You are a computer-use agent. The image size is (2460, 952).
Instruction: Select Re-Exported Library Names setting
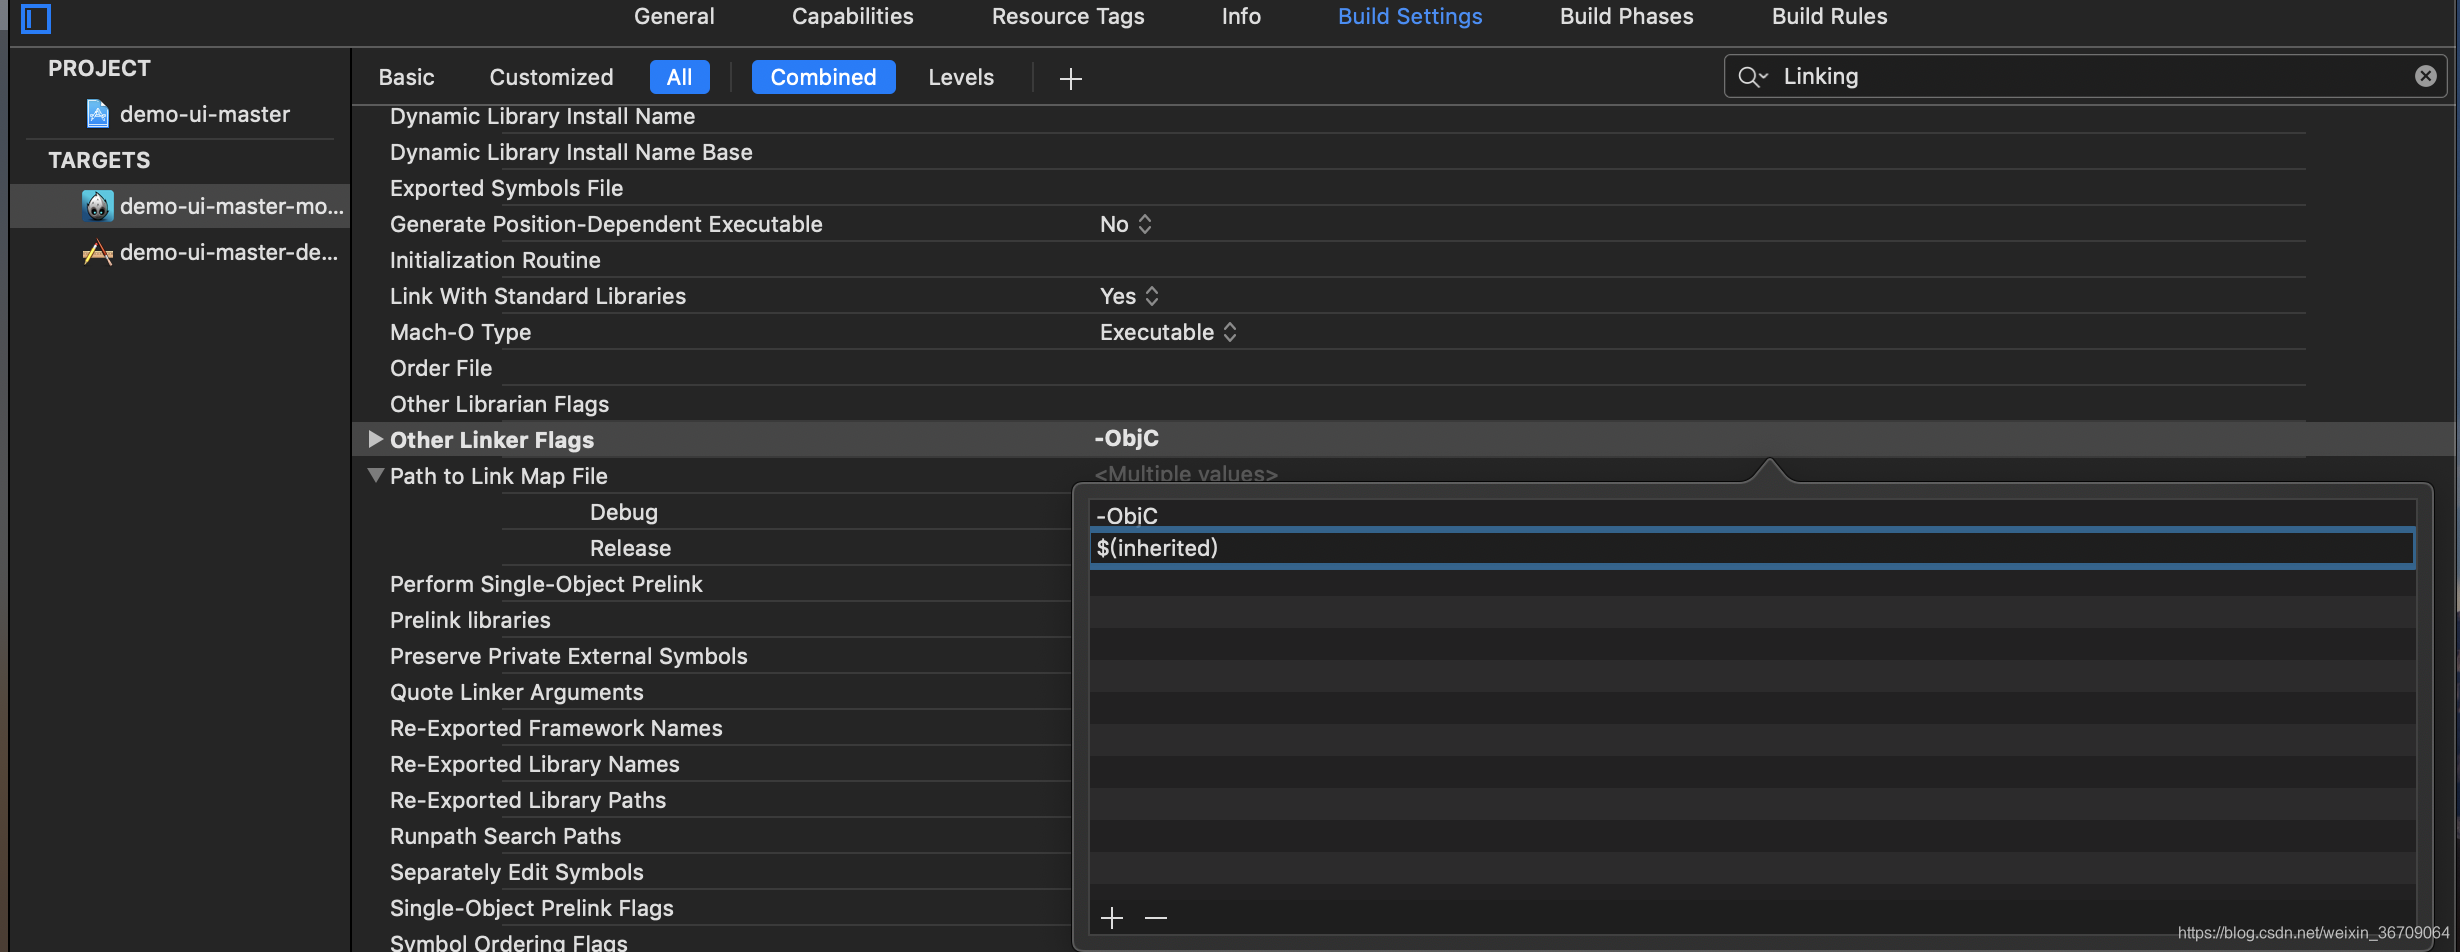coord(535,764)
